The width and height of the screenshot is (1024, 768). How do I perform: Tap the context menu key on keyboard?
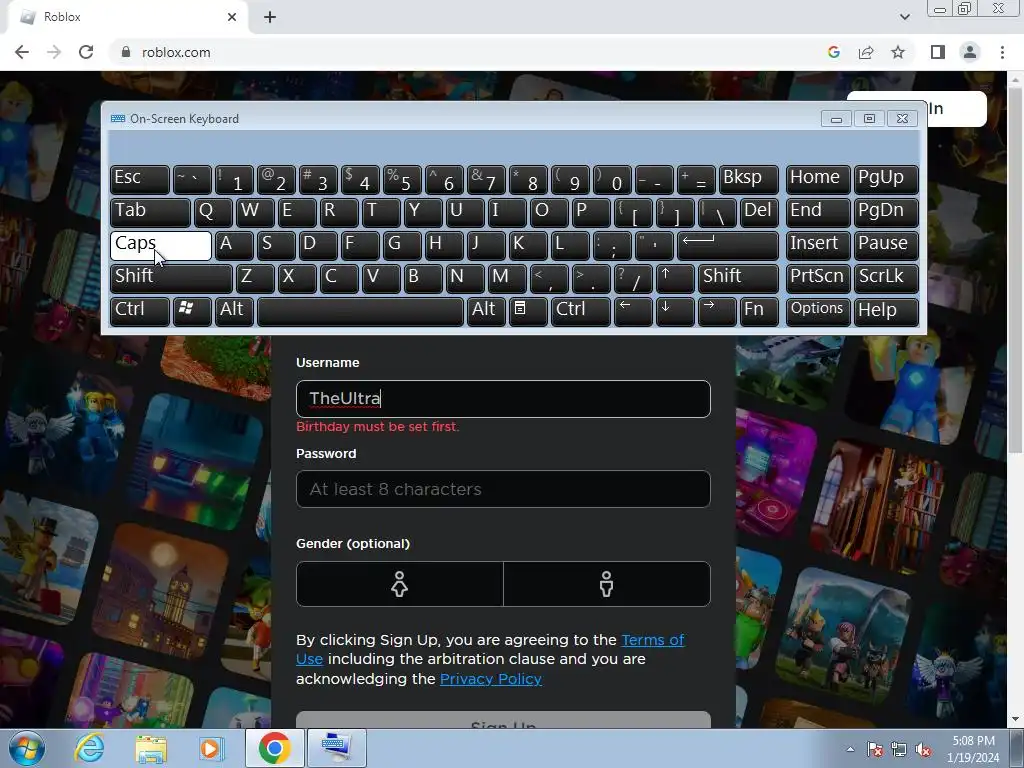coord(528,310)
